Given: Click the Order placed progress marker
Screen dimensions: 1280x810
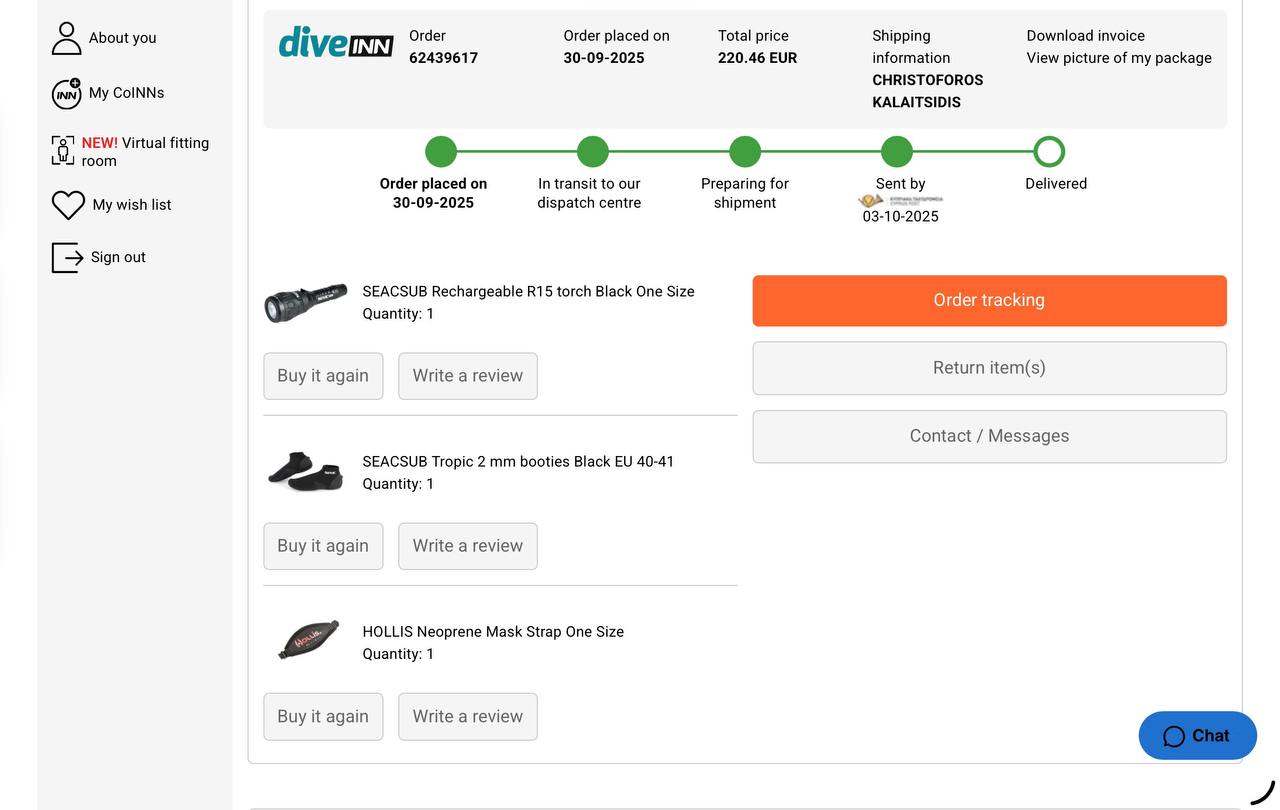Looking at the screenshot, I should pos(441,152).
